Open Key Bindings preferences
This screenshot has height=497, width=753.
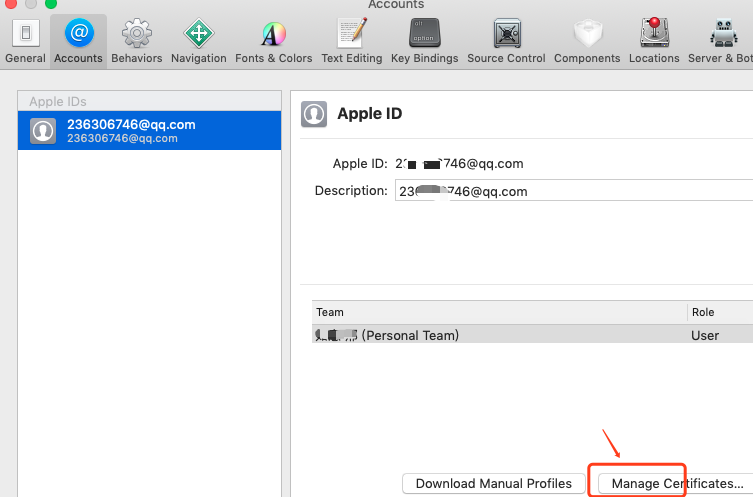(x=425, y=42)
